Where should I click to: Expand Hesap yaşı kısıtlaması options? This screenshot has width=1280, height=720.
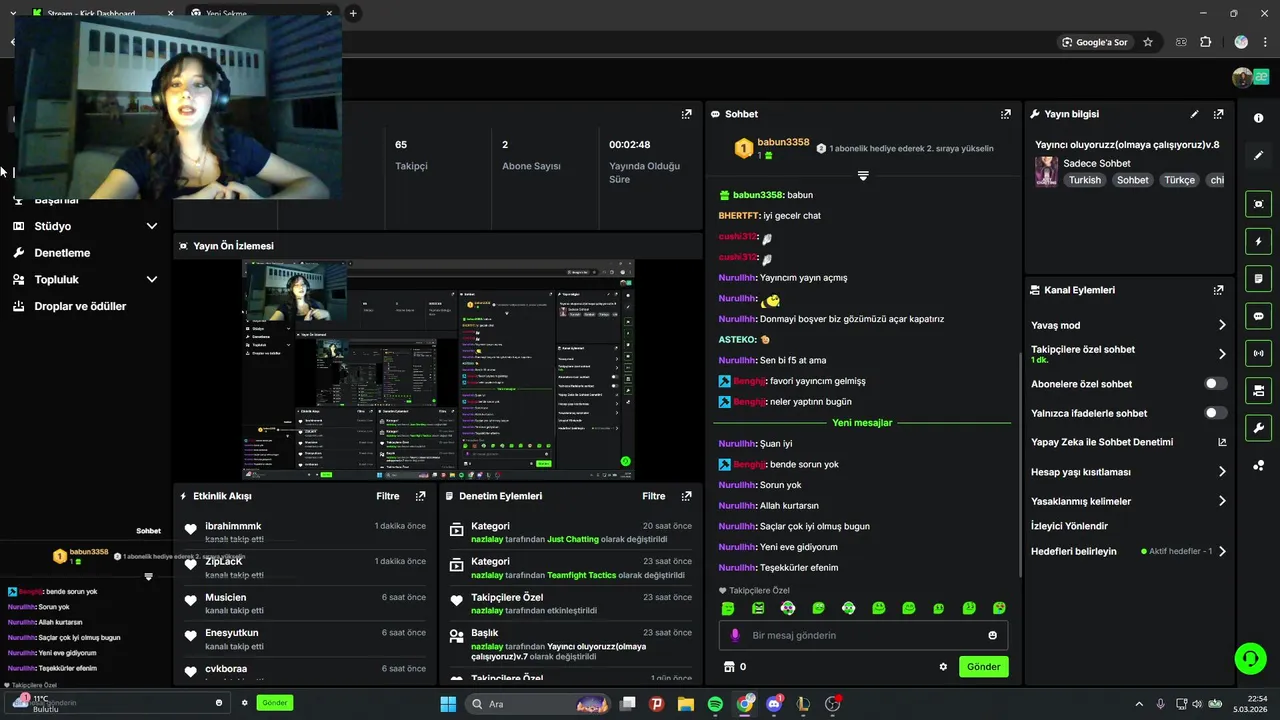tap(1221, 472)
